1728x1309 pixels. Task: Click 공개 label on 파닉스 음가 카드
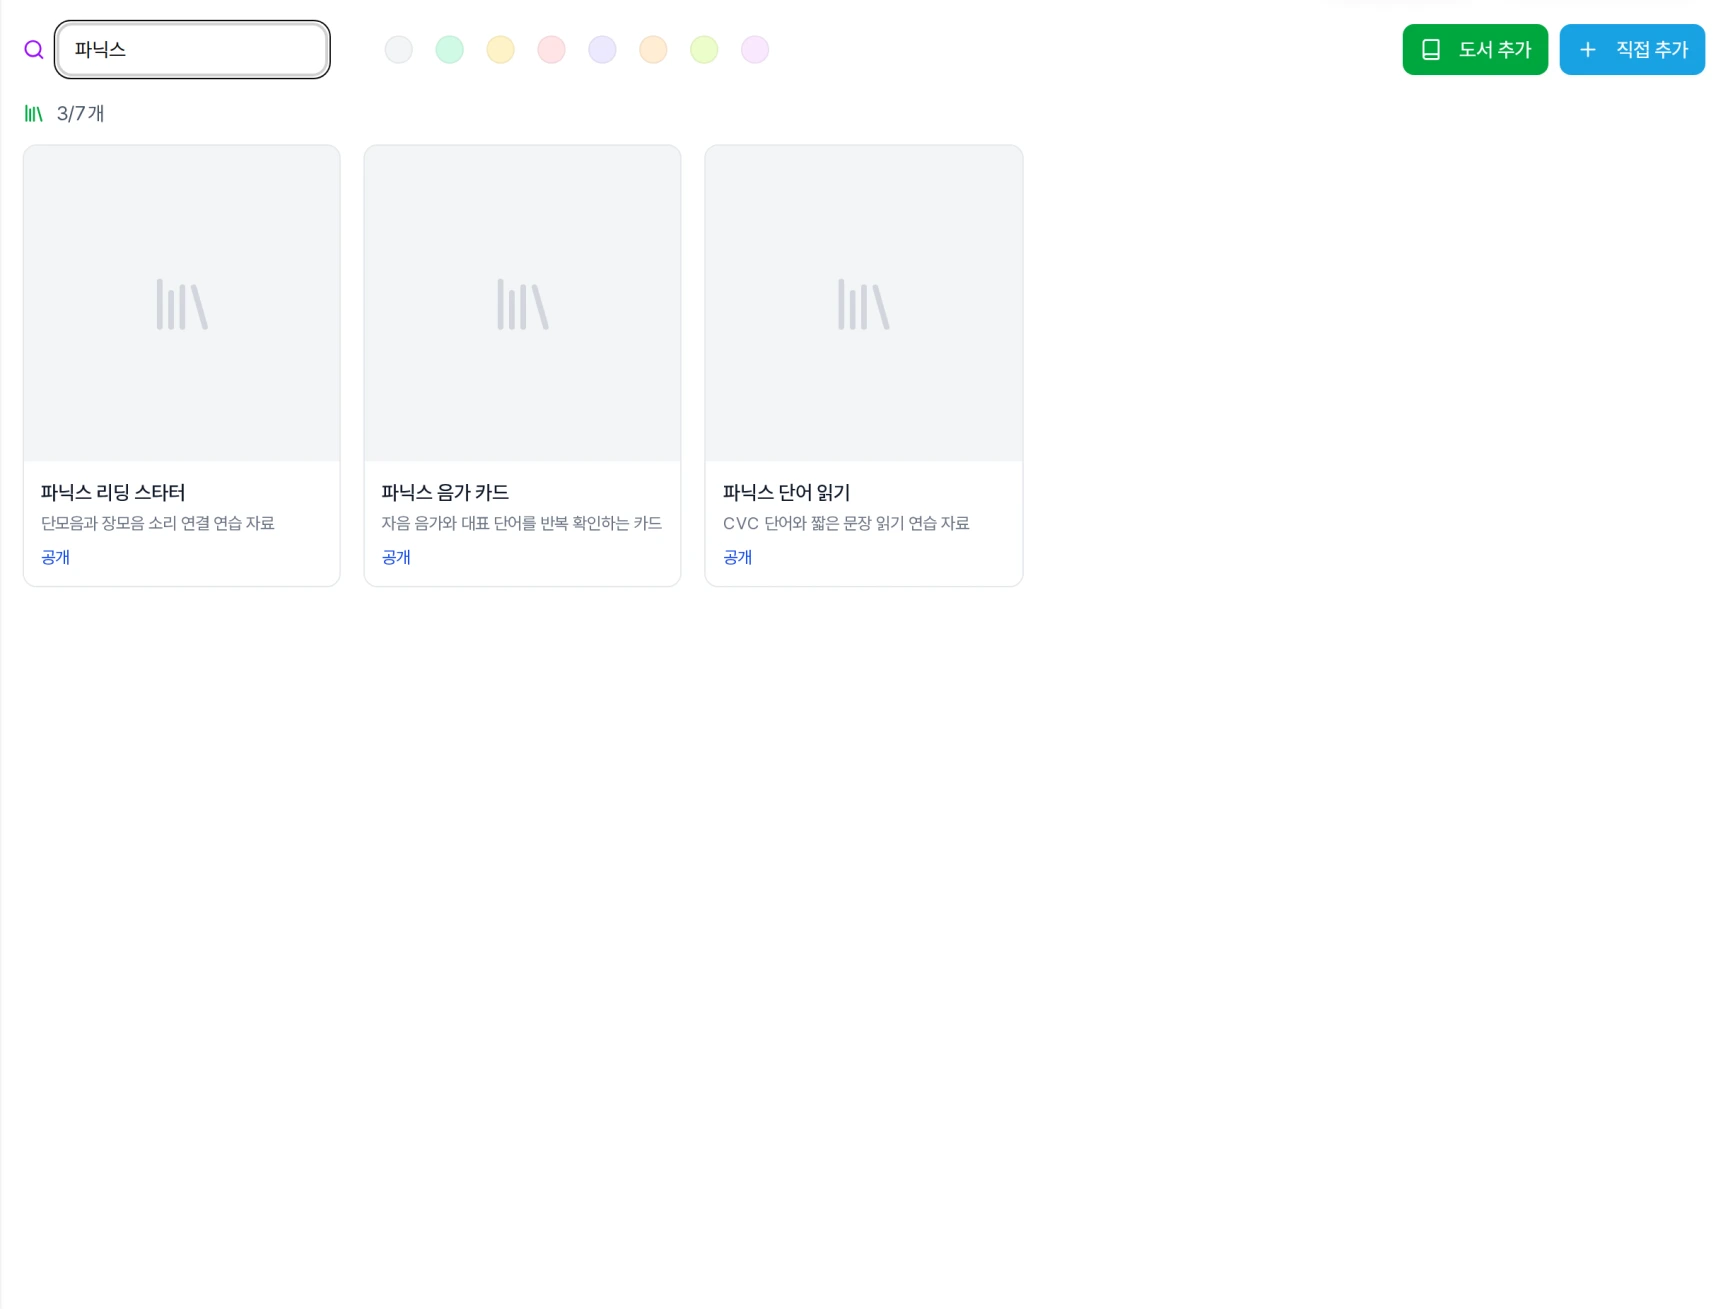tap(396, 557)
